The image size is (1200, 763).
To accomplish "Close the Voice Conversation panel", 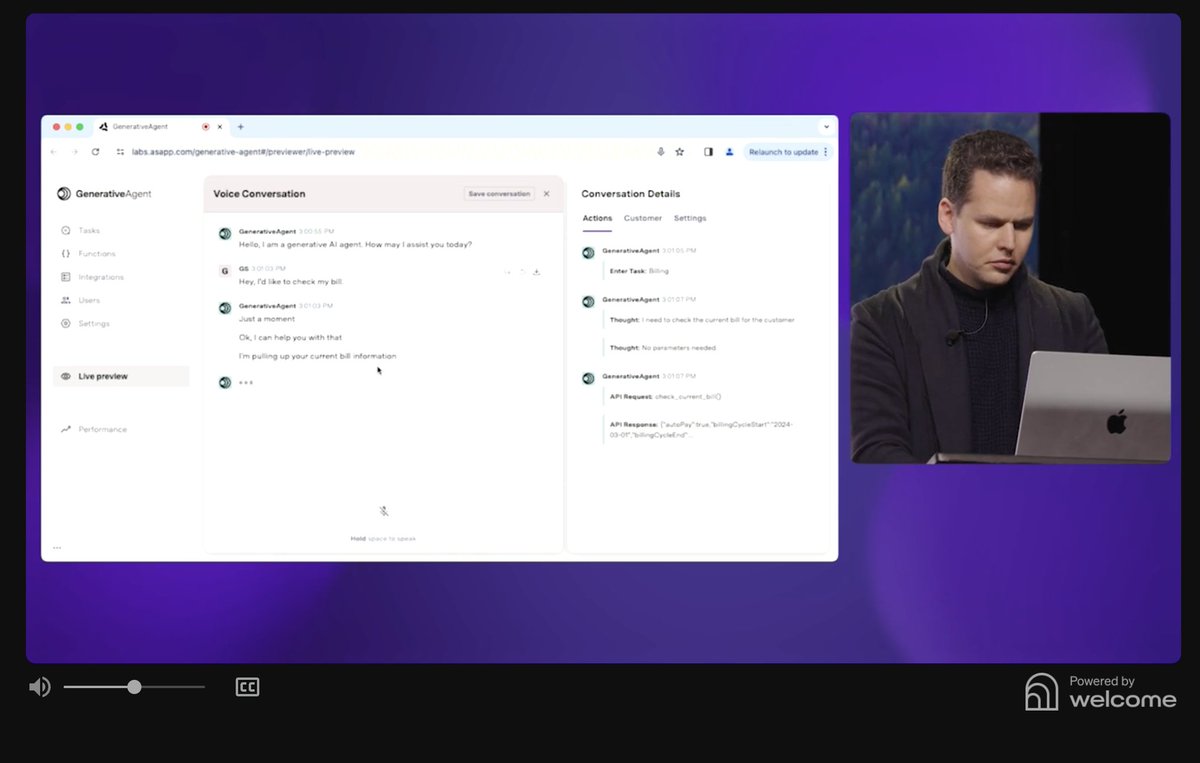I will click(x=546, y=194).
